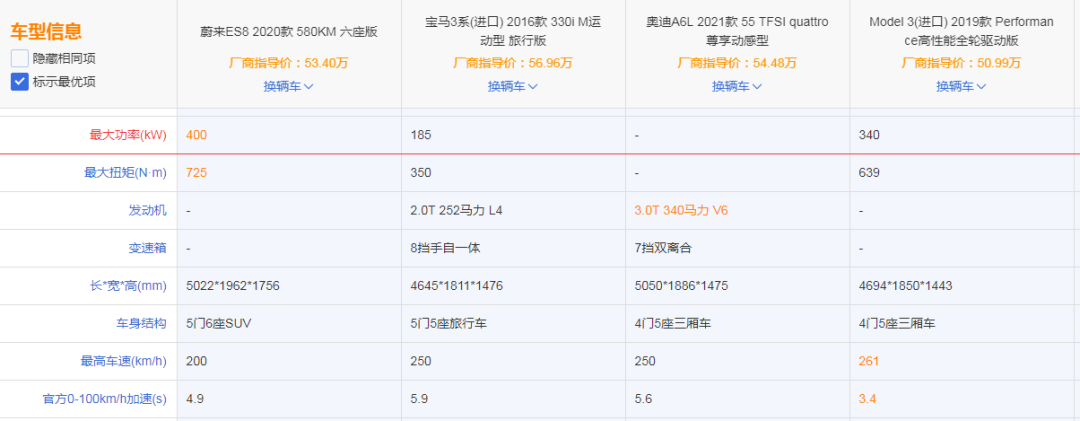Select acceleration value 4.9

(194, 399)
